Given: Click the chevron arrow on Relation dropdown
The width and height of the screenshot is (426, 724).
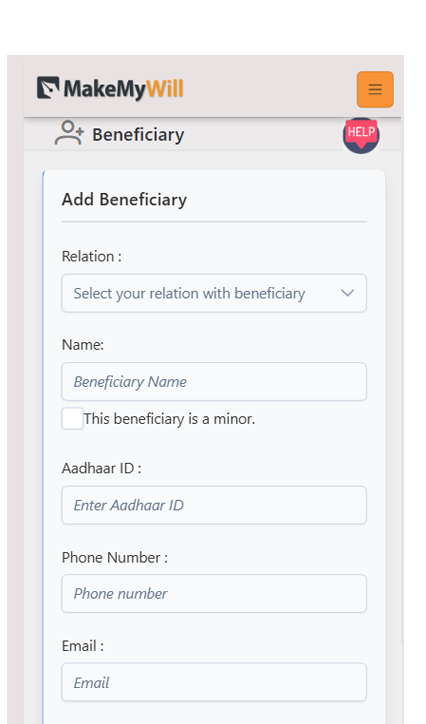Looking at the screenshot, I should click(x=347, y=293).
